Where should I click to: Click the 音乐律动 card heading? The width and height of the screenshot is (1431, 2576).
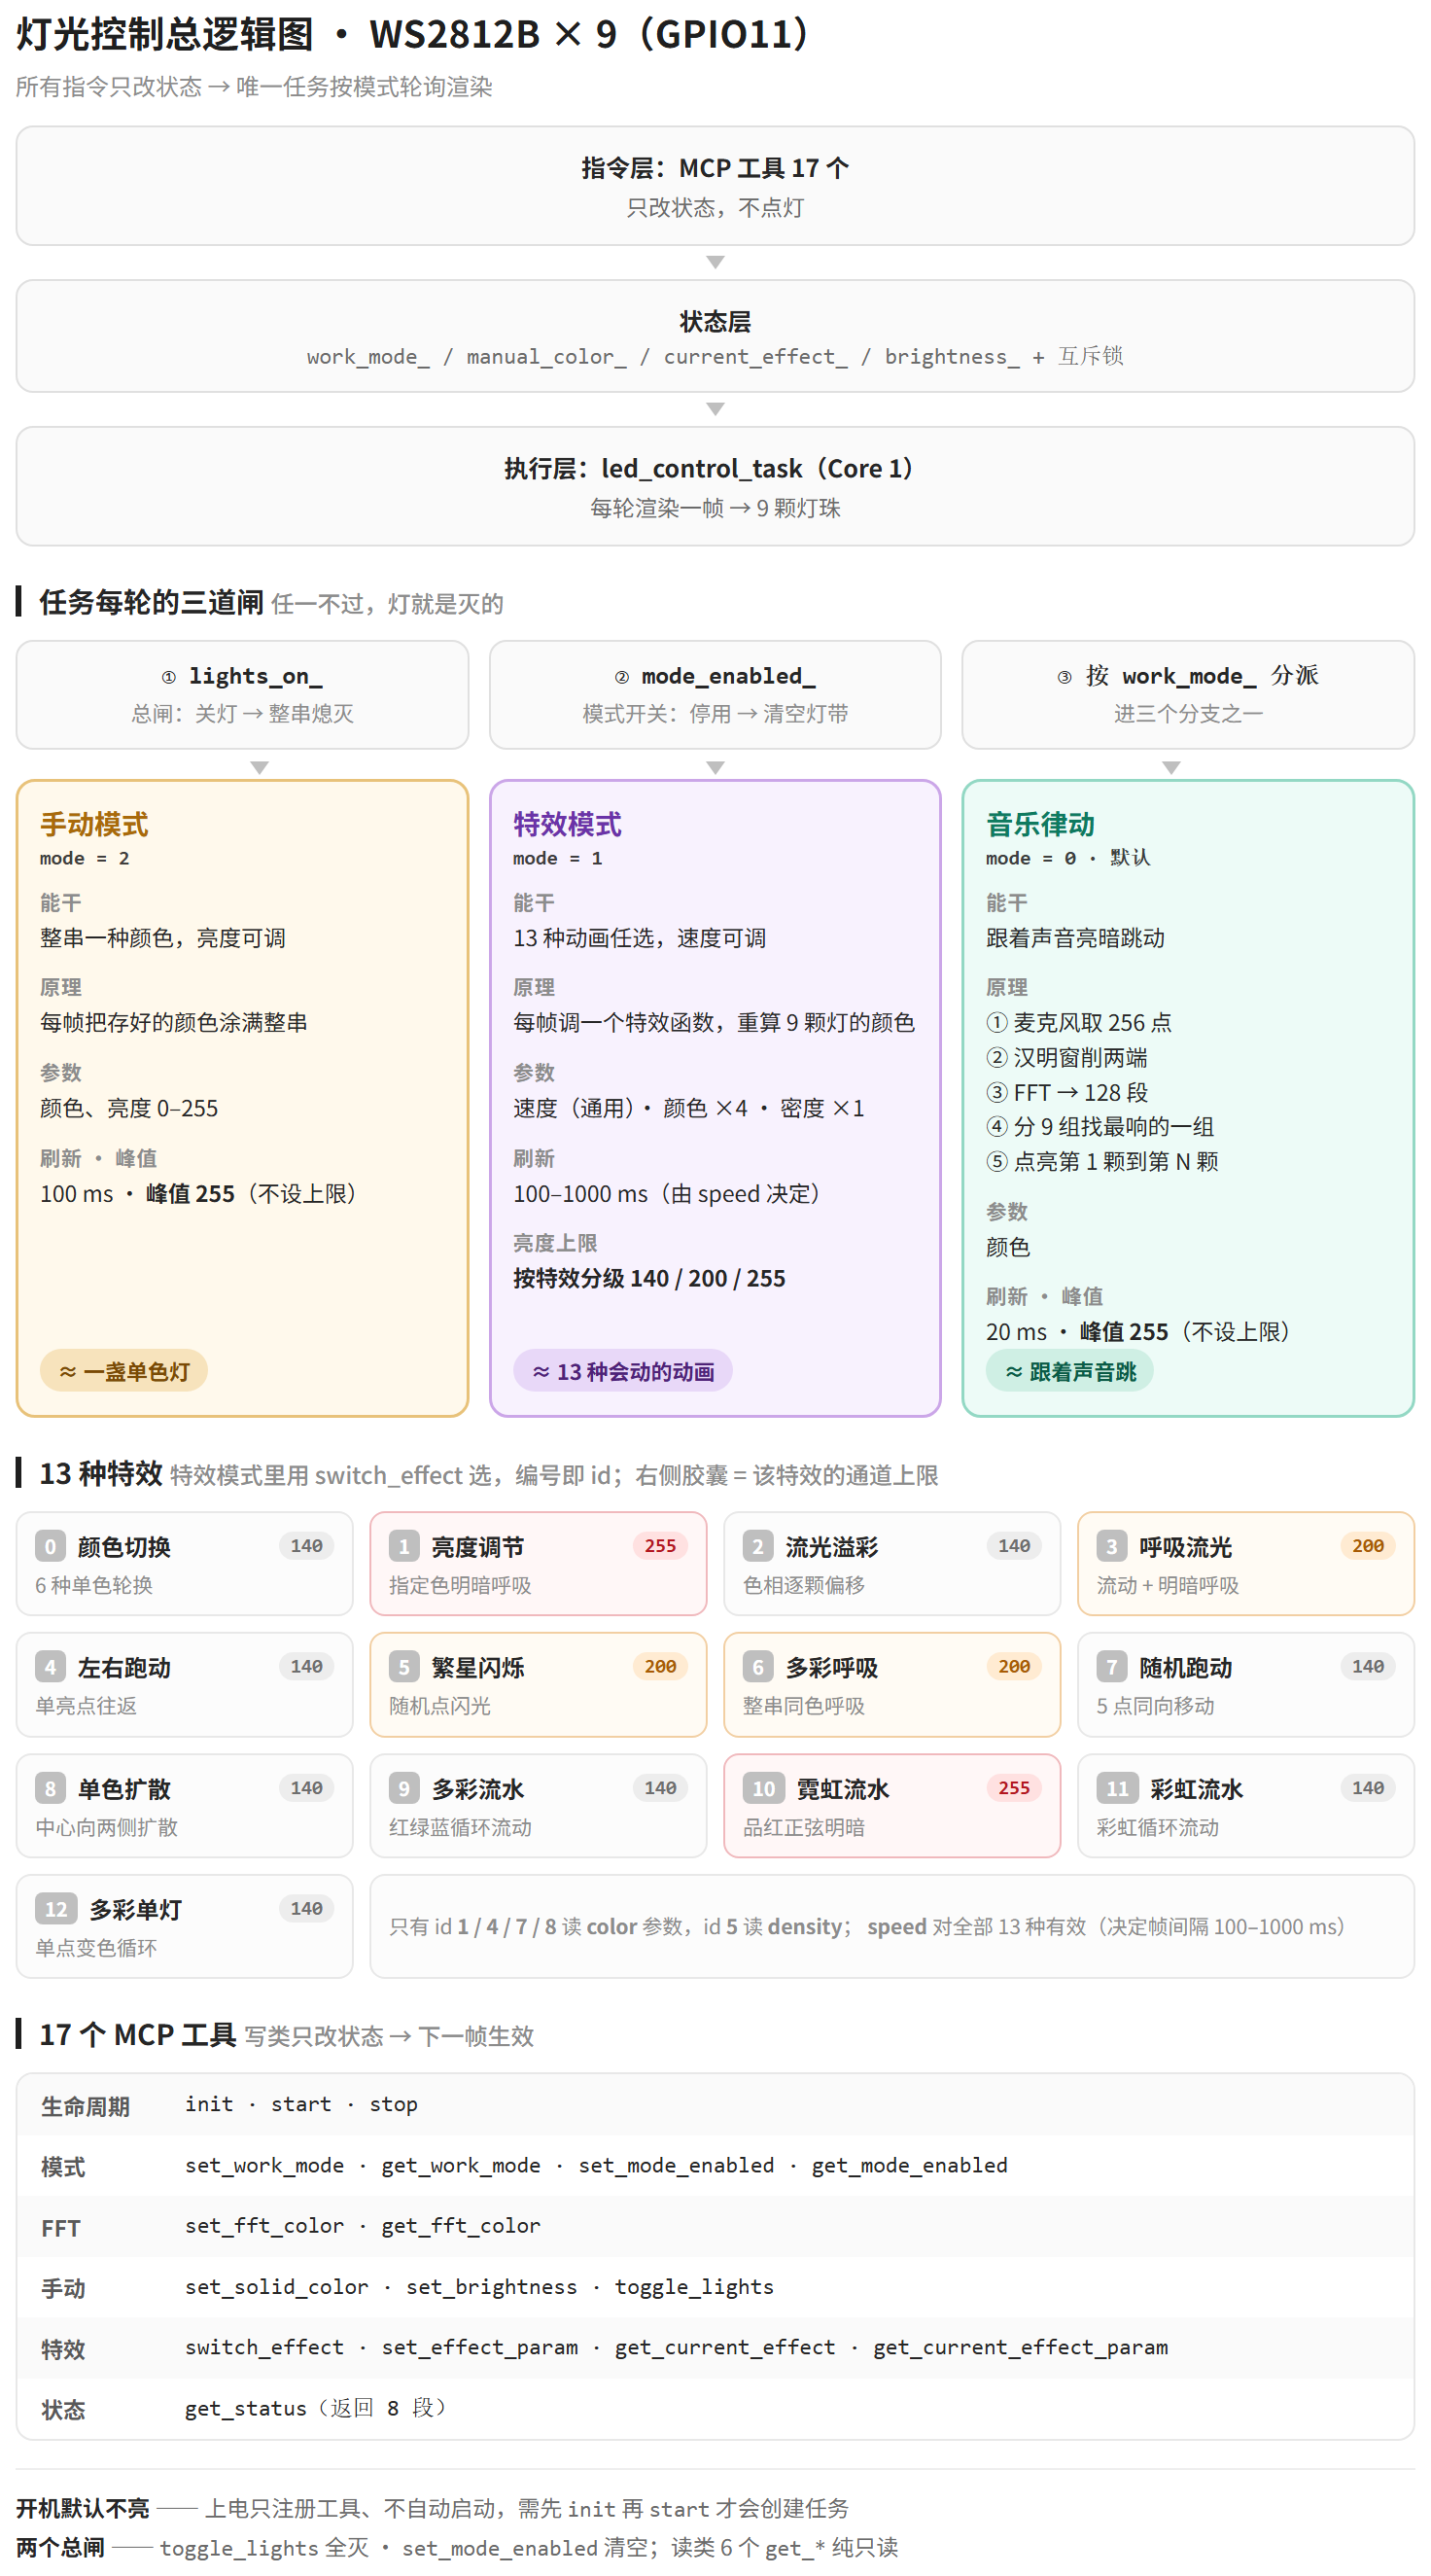[1040, 824]
